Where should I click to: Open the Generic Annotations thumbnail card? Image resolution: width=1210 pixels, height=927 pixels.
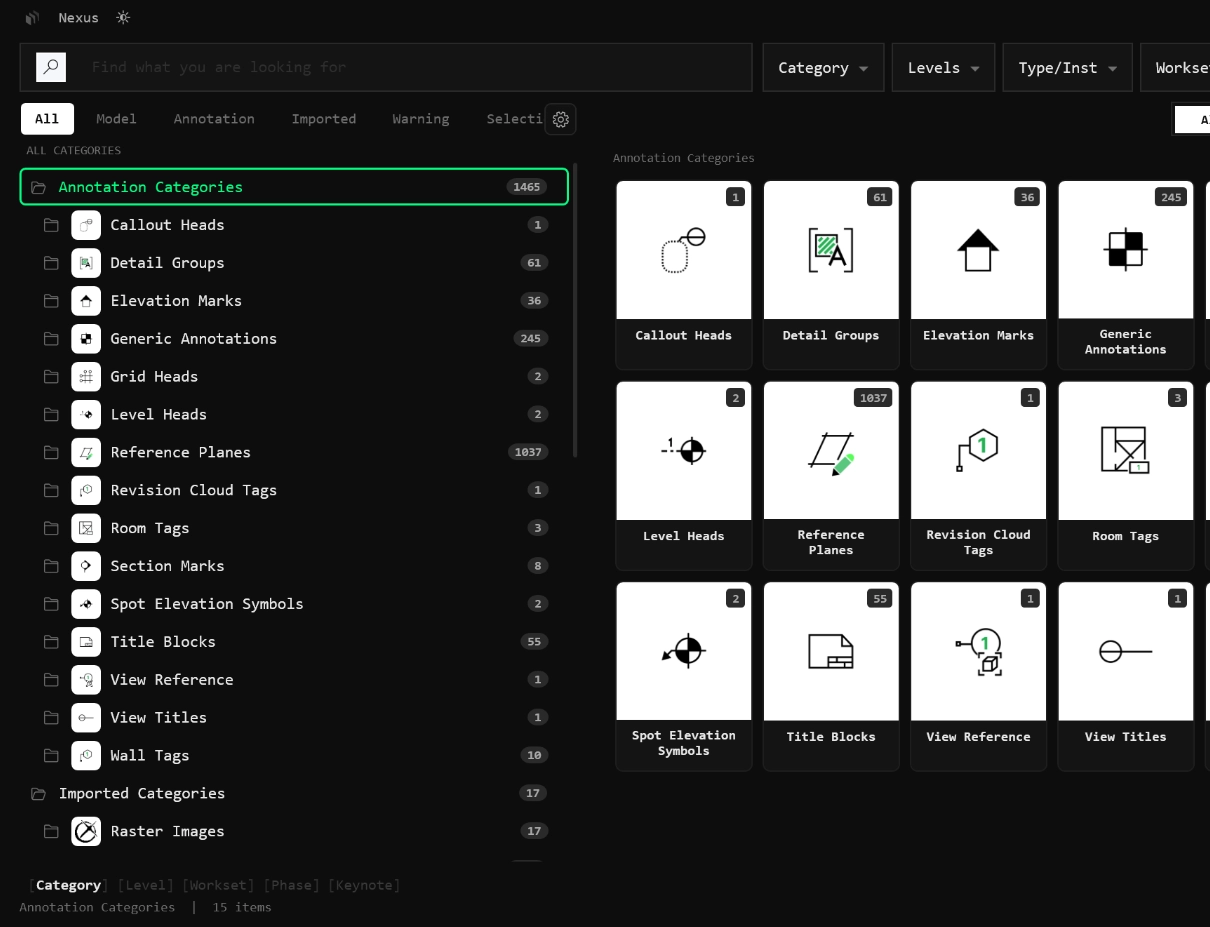pyautogui.click(x=1126, y=275)
